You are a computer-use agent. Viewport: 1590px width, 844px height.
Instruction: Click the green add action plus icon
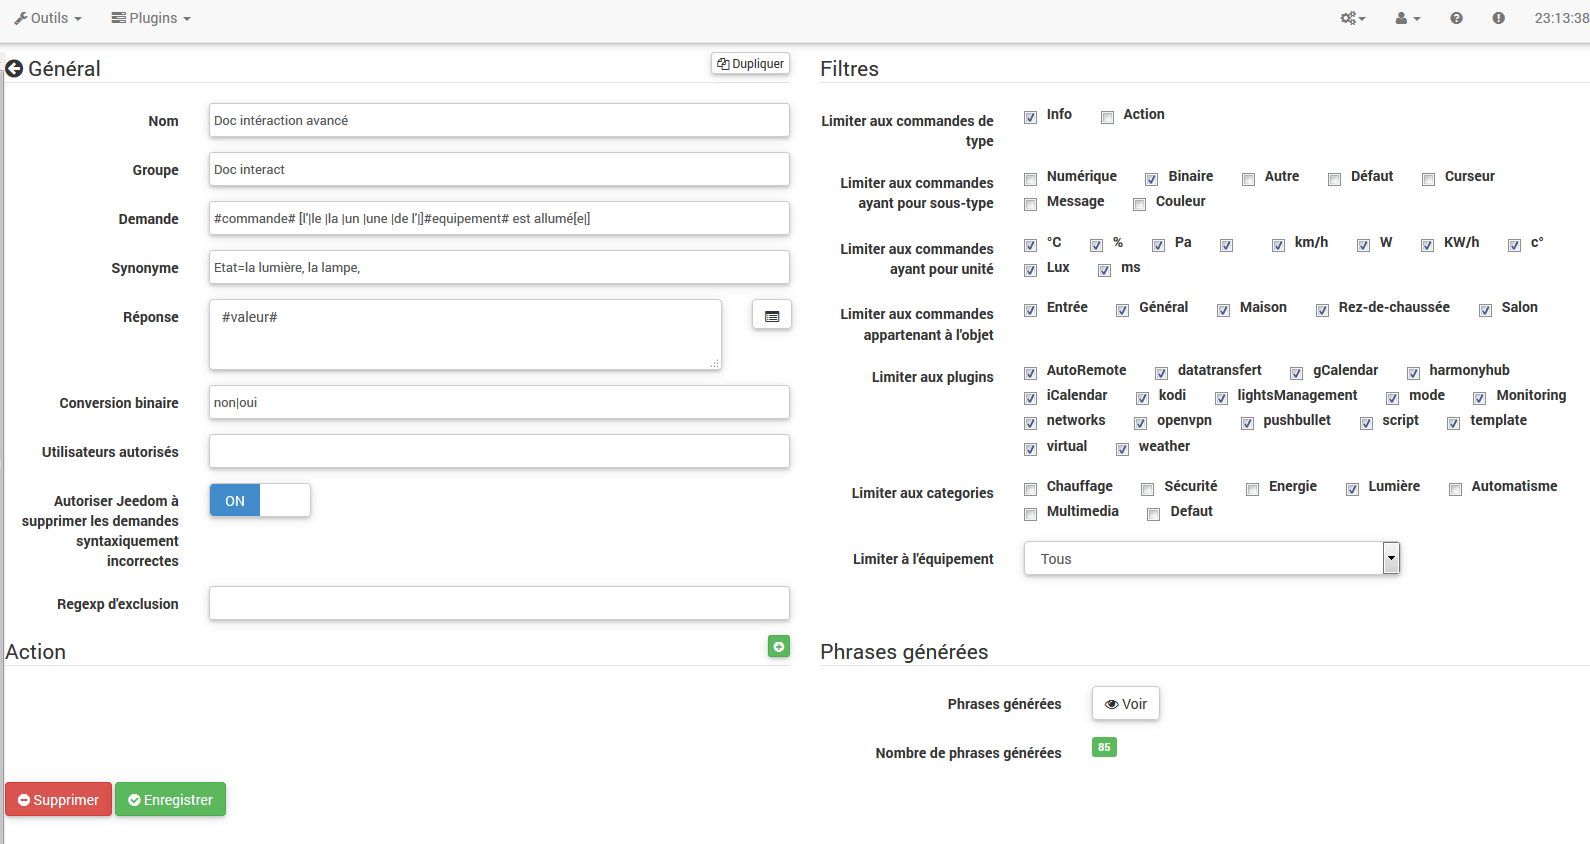click(x=778, y=647)
